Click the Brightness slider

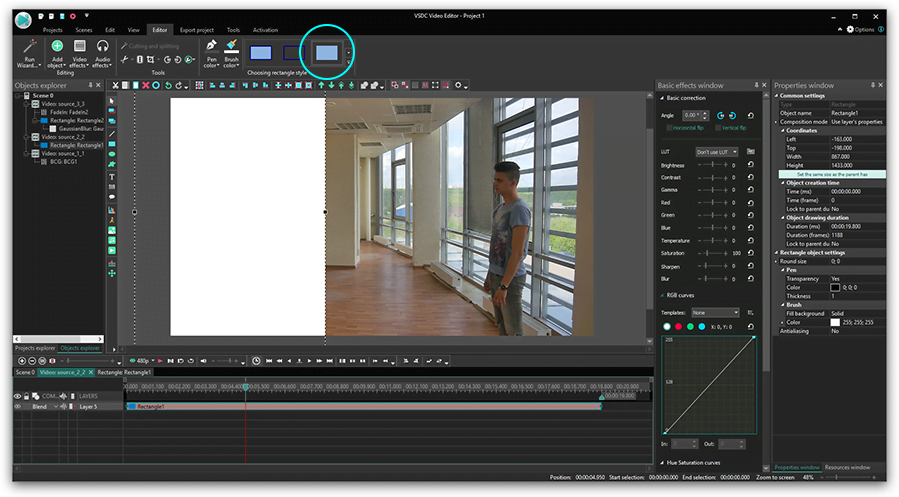tap(713, 165)
